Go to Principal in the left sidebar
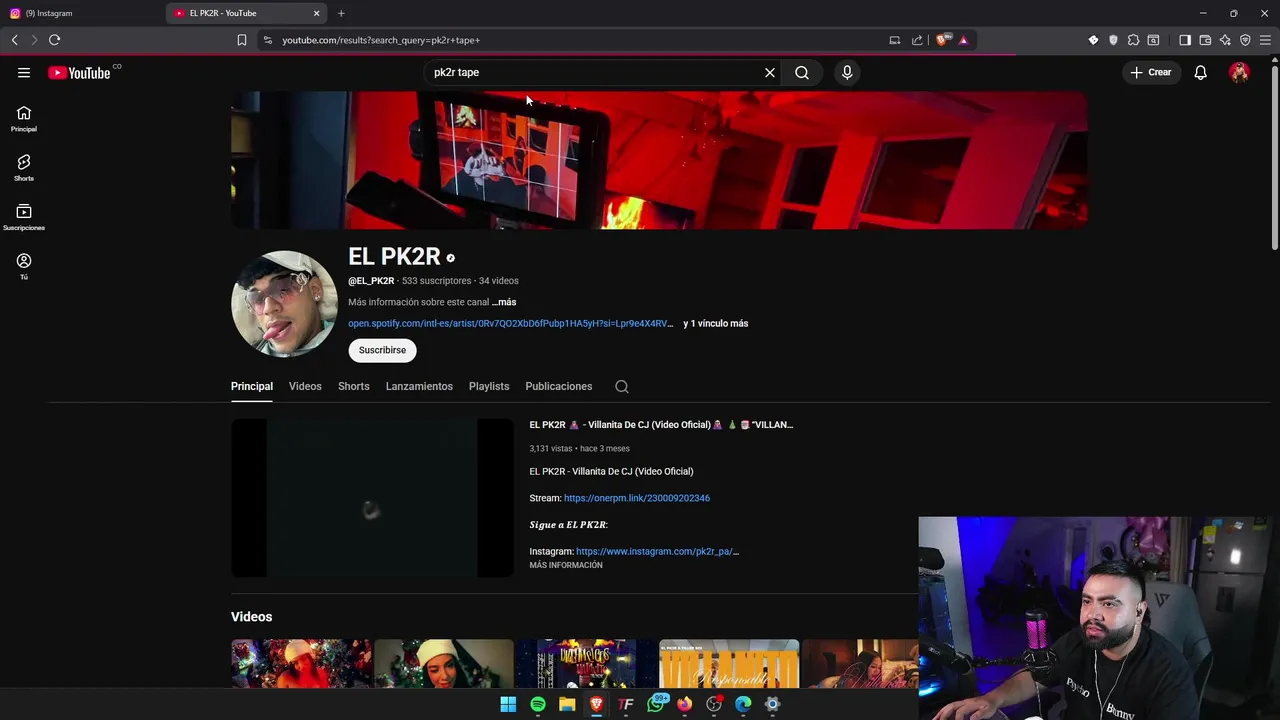This screenshot has height=720, width=1280. (24, 118)
